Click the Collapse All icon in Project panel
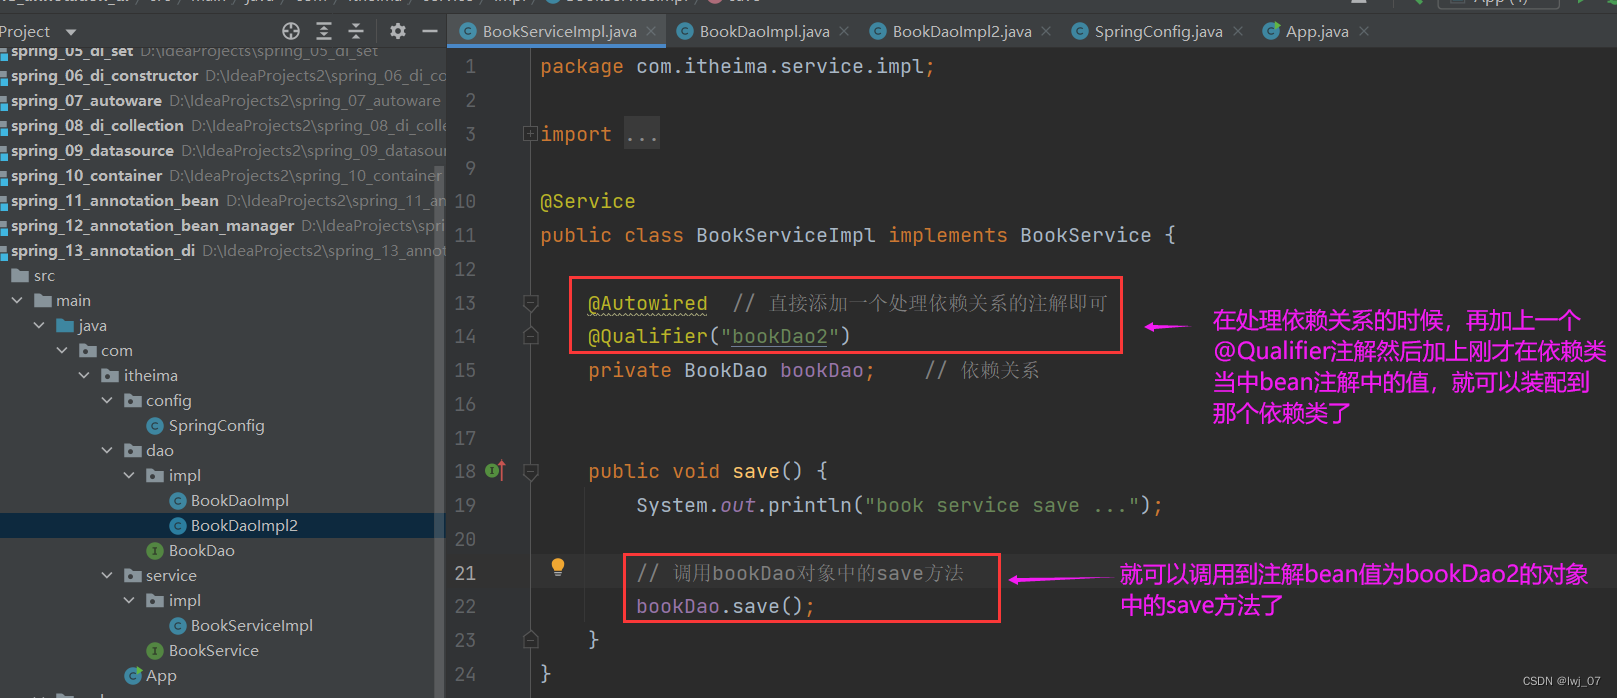The height and width of the screenshot is (698, 1617). click(x=355, y=31)
